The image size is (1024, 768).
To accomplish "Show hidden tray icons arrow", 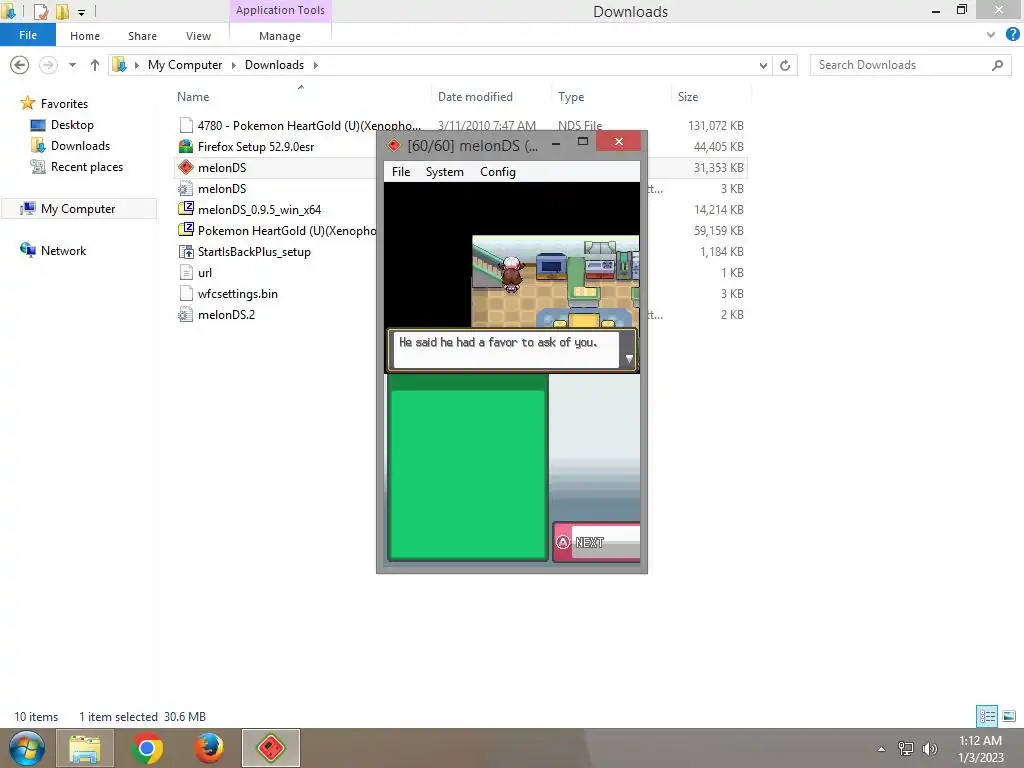I will [x=882, y=749].
